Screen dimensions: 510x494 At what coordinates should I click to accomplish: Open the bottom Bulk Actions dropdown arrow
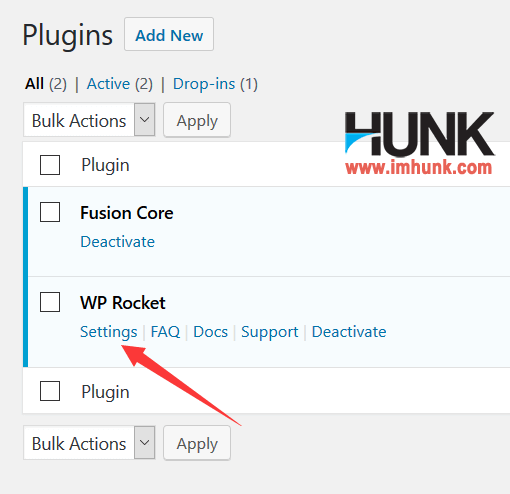tap(144, 443)
